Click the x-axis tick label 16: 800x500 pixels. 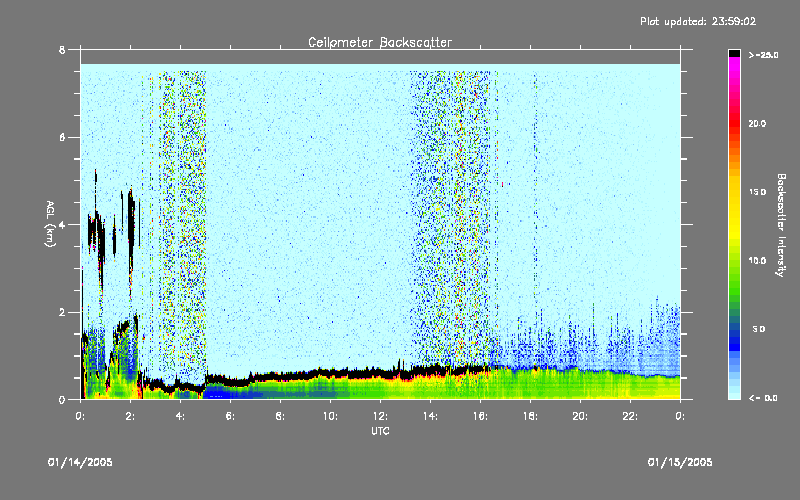480,416
